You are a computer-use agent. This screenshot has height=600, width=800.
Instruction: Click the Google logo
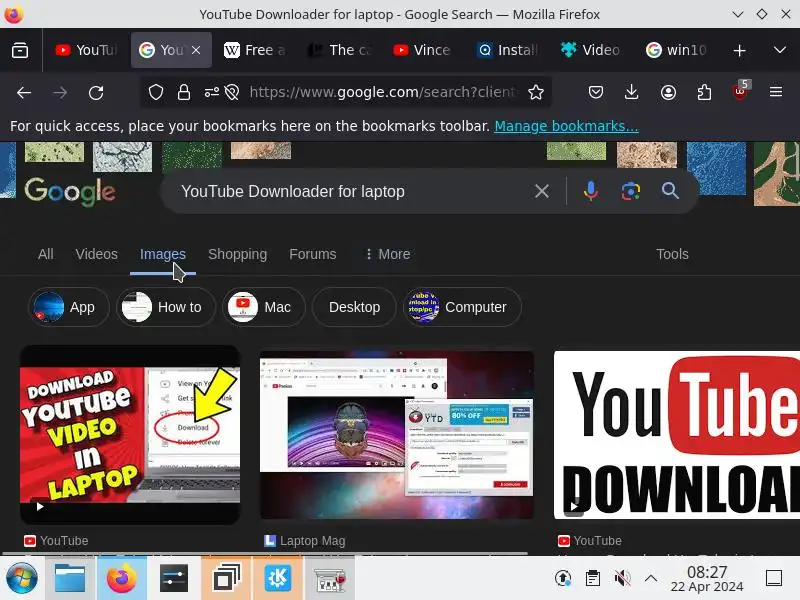70,192
